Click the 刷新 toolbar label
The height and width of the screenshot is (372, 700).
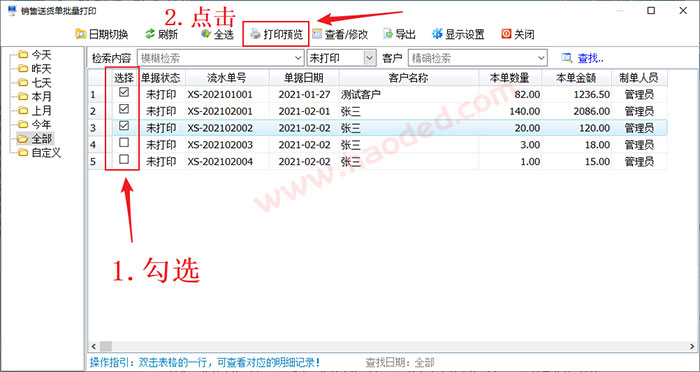tap(167, 34)
